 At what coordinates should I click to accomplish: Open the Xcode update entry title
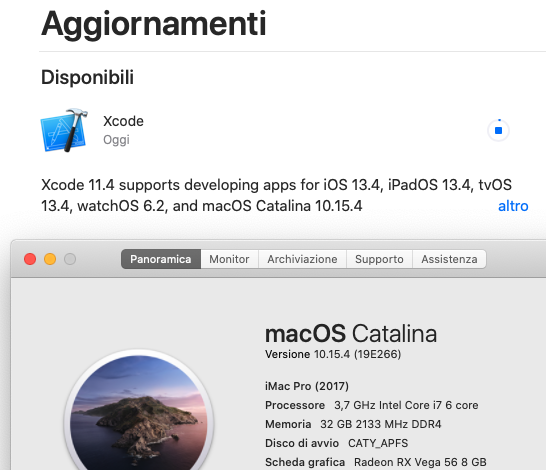click(123, 121)
